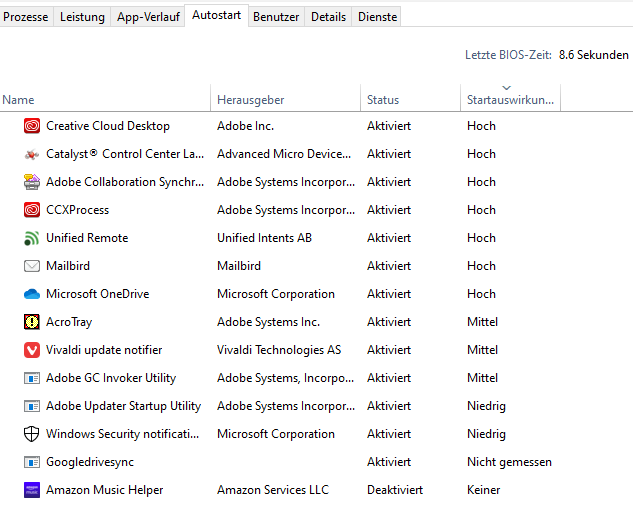Click the Hoch impact for Mailbird
Screen dimensions: 633x509
(481, 266)
